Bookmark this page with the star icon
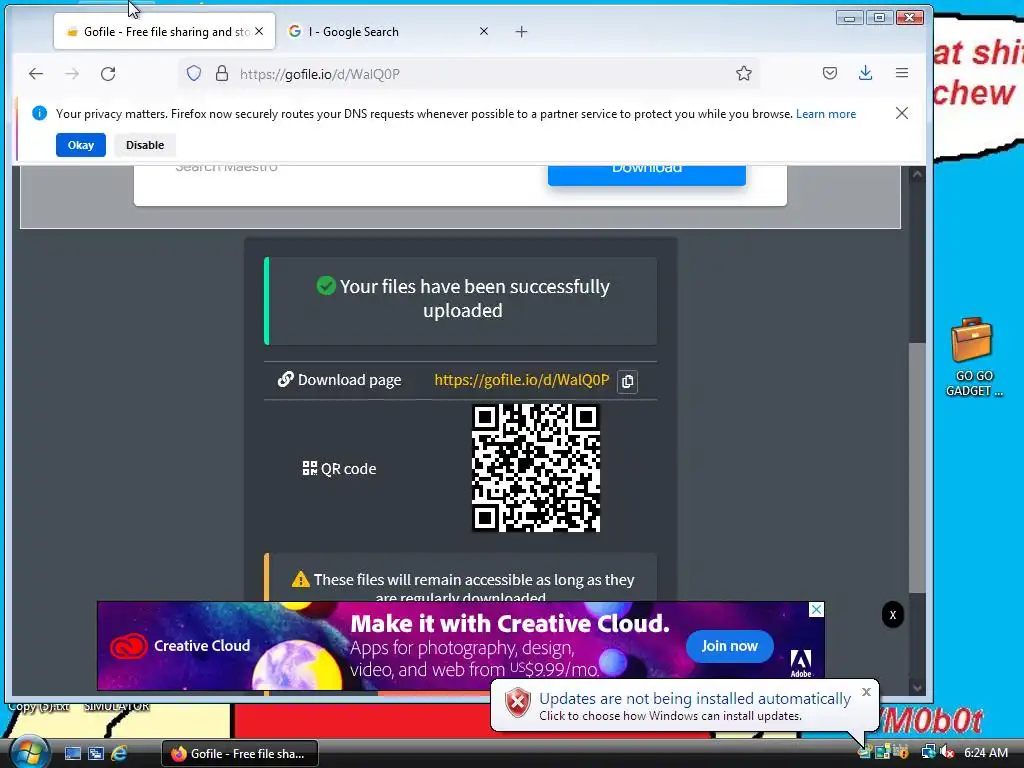1024x768 pixels. pos(744,73)
